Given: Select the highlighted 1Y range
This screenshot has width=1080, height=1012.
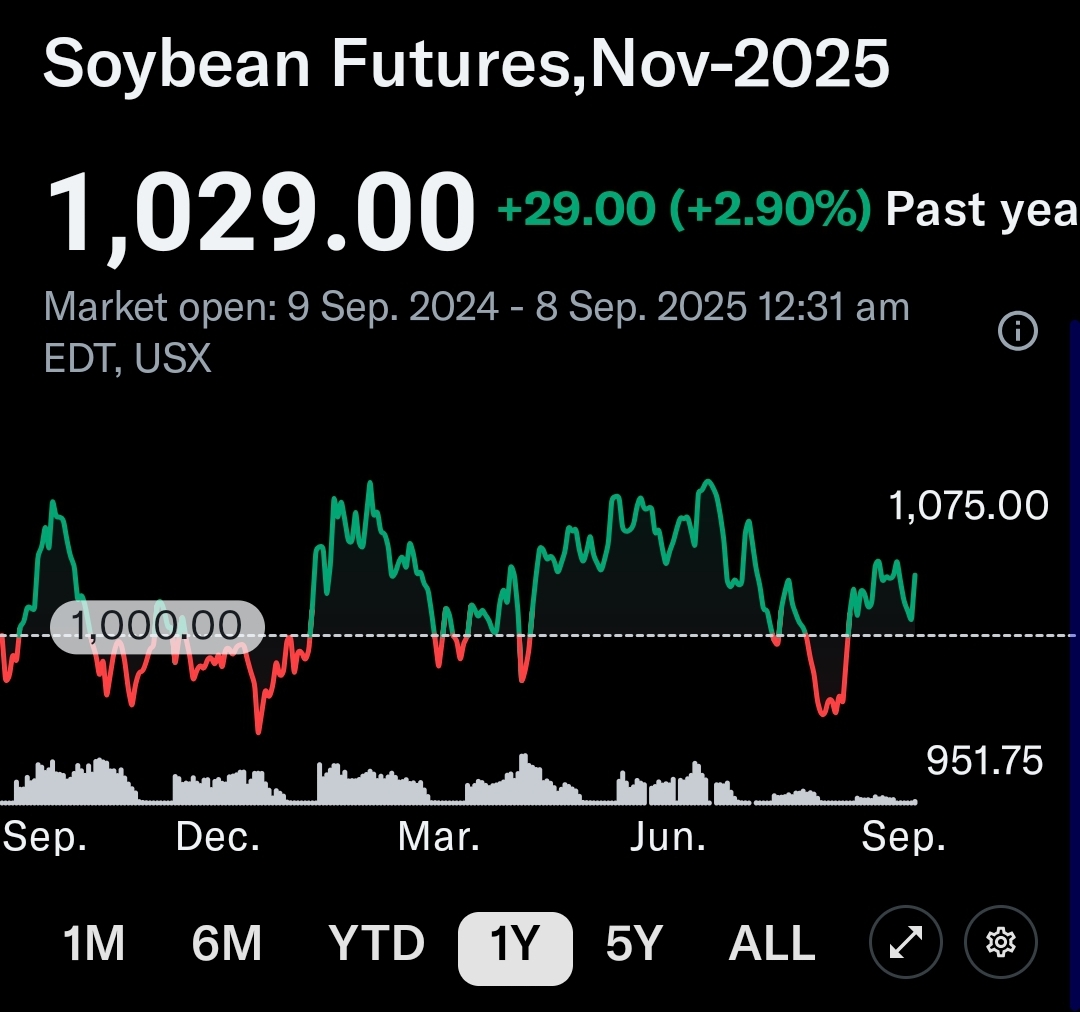Looking at the screenshot, I should (515, 943).
